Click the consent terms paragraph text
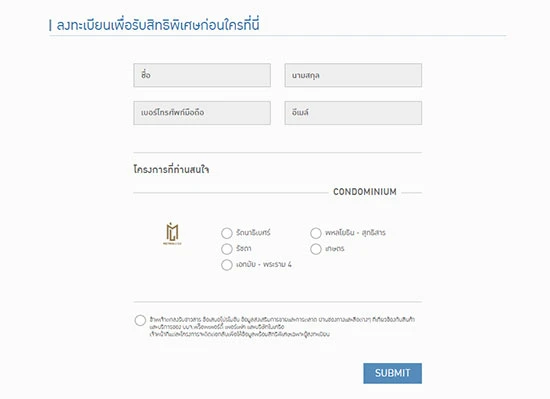This screenshot has width=550, height=399. (282, 327)
